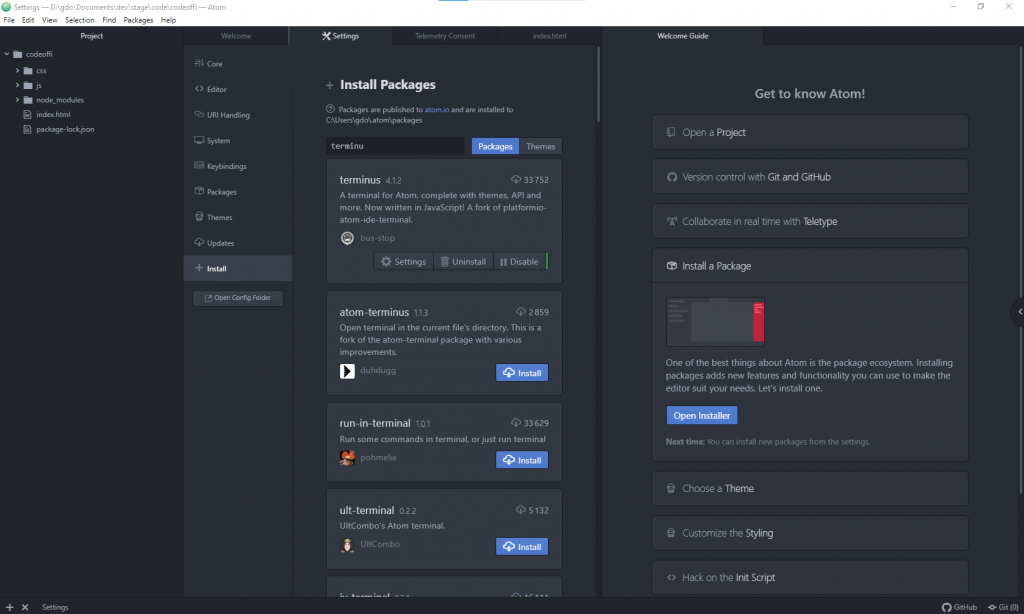The height and width of the screenshot is (614, 1024).
Task: Click the X icon in status bar
Action: tap(25, 607)
